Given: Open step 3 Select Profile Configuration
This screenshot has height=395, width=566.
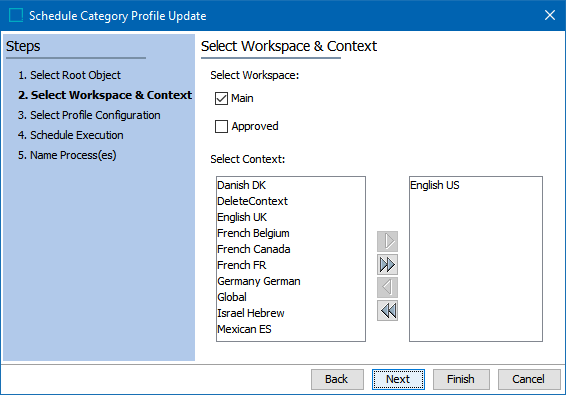Looking at the screenshot, I should coord(89,115).
